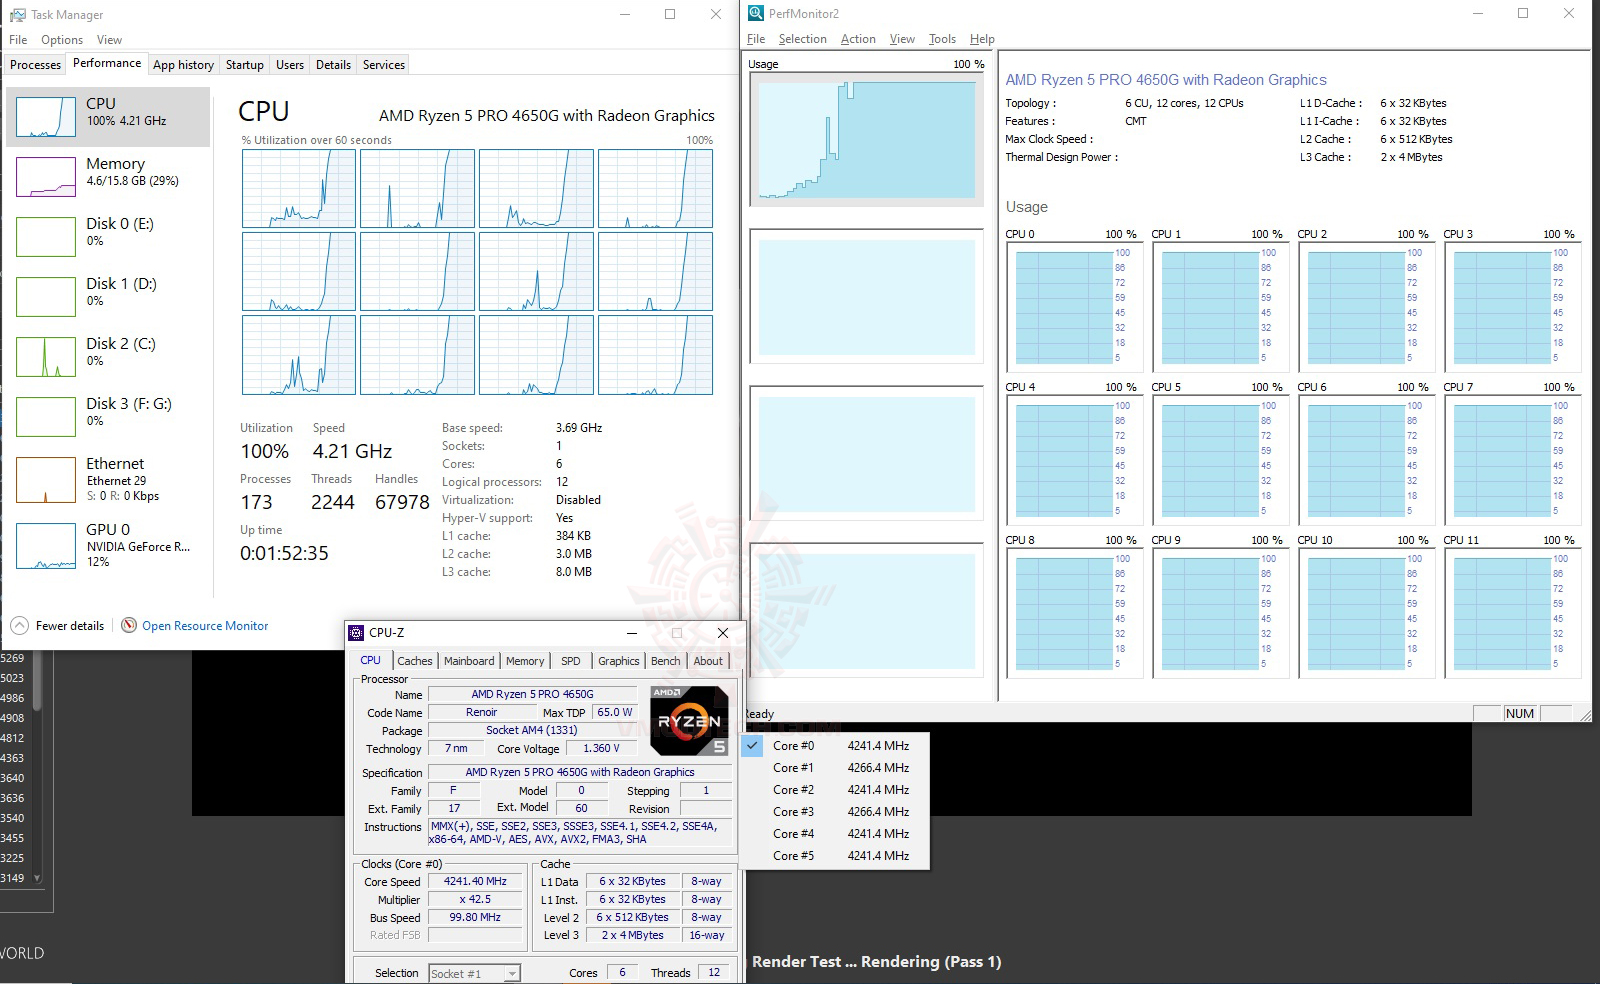
Task: Click the PerfMonitor2 overall Usage graph
Action: click(x=866, y=139)
